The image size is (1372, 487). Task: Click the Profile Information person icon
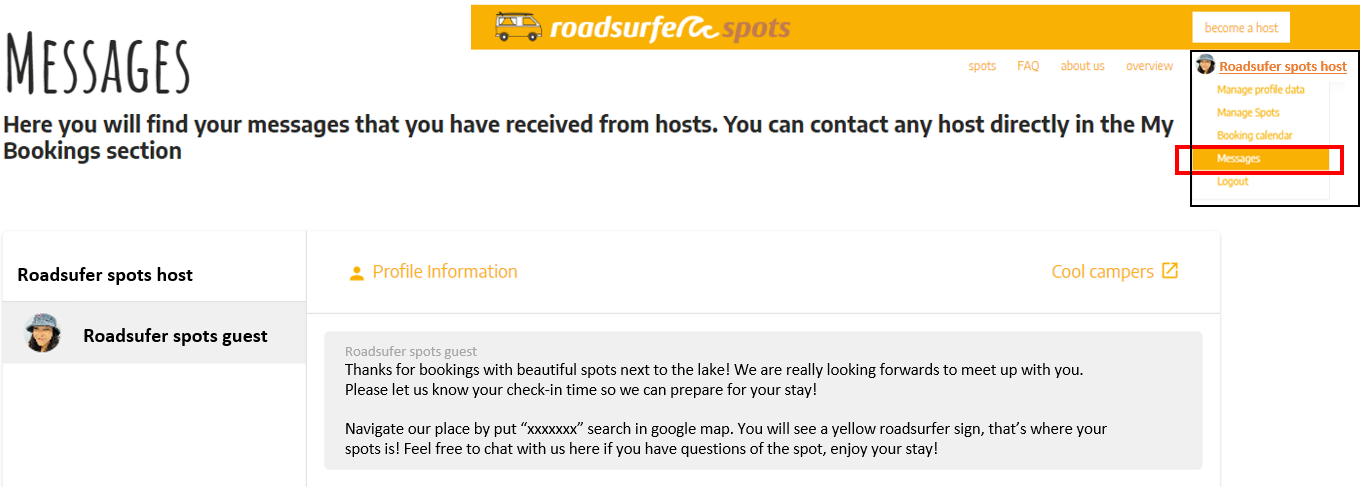tap(356, 273)
